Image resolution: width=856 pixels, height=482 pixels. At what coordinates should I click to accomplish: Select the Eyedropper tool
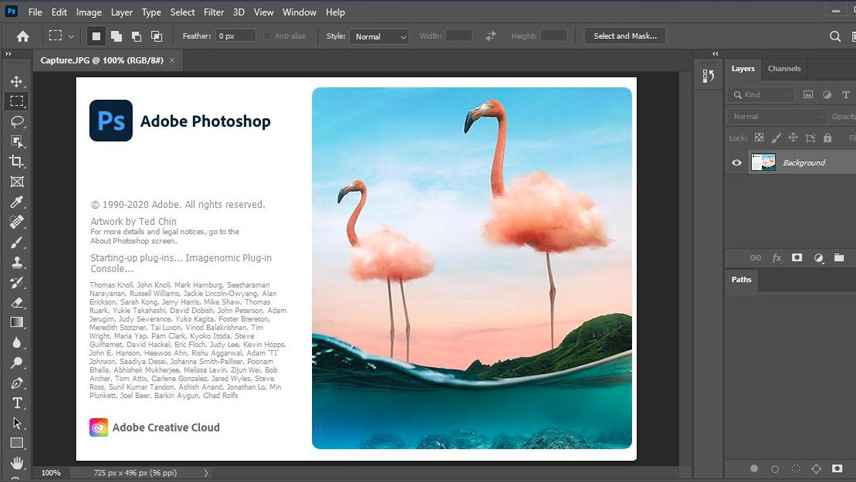pyautogui.click(x=16, y=202)
